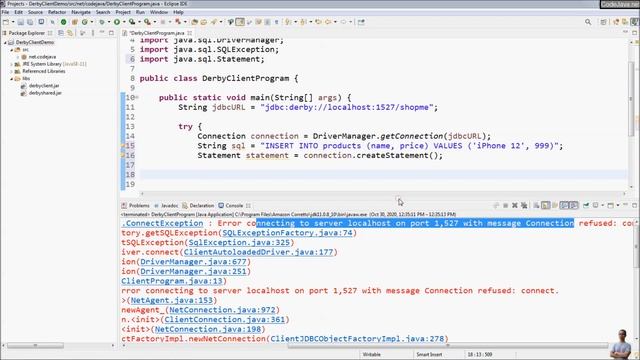640x360 pixels.
Task: Toggle the highlighted Word Wrap editor button
Action: [x=240, y=22]
